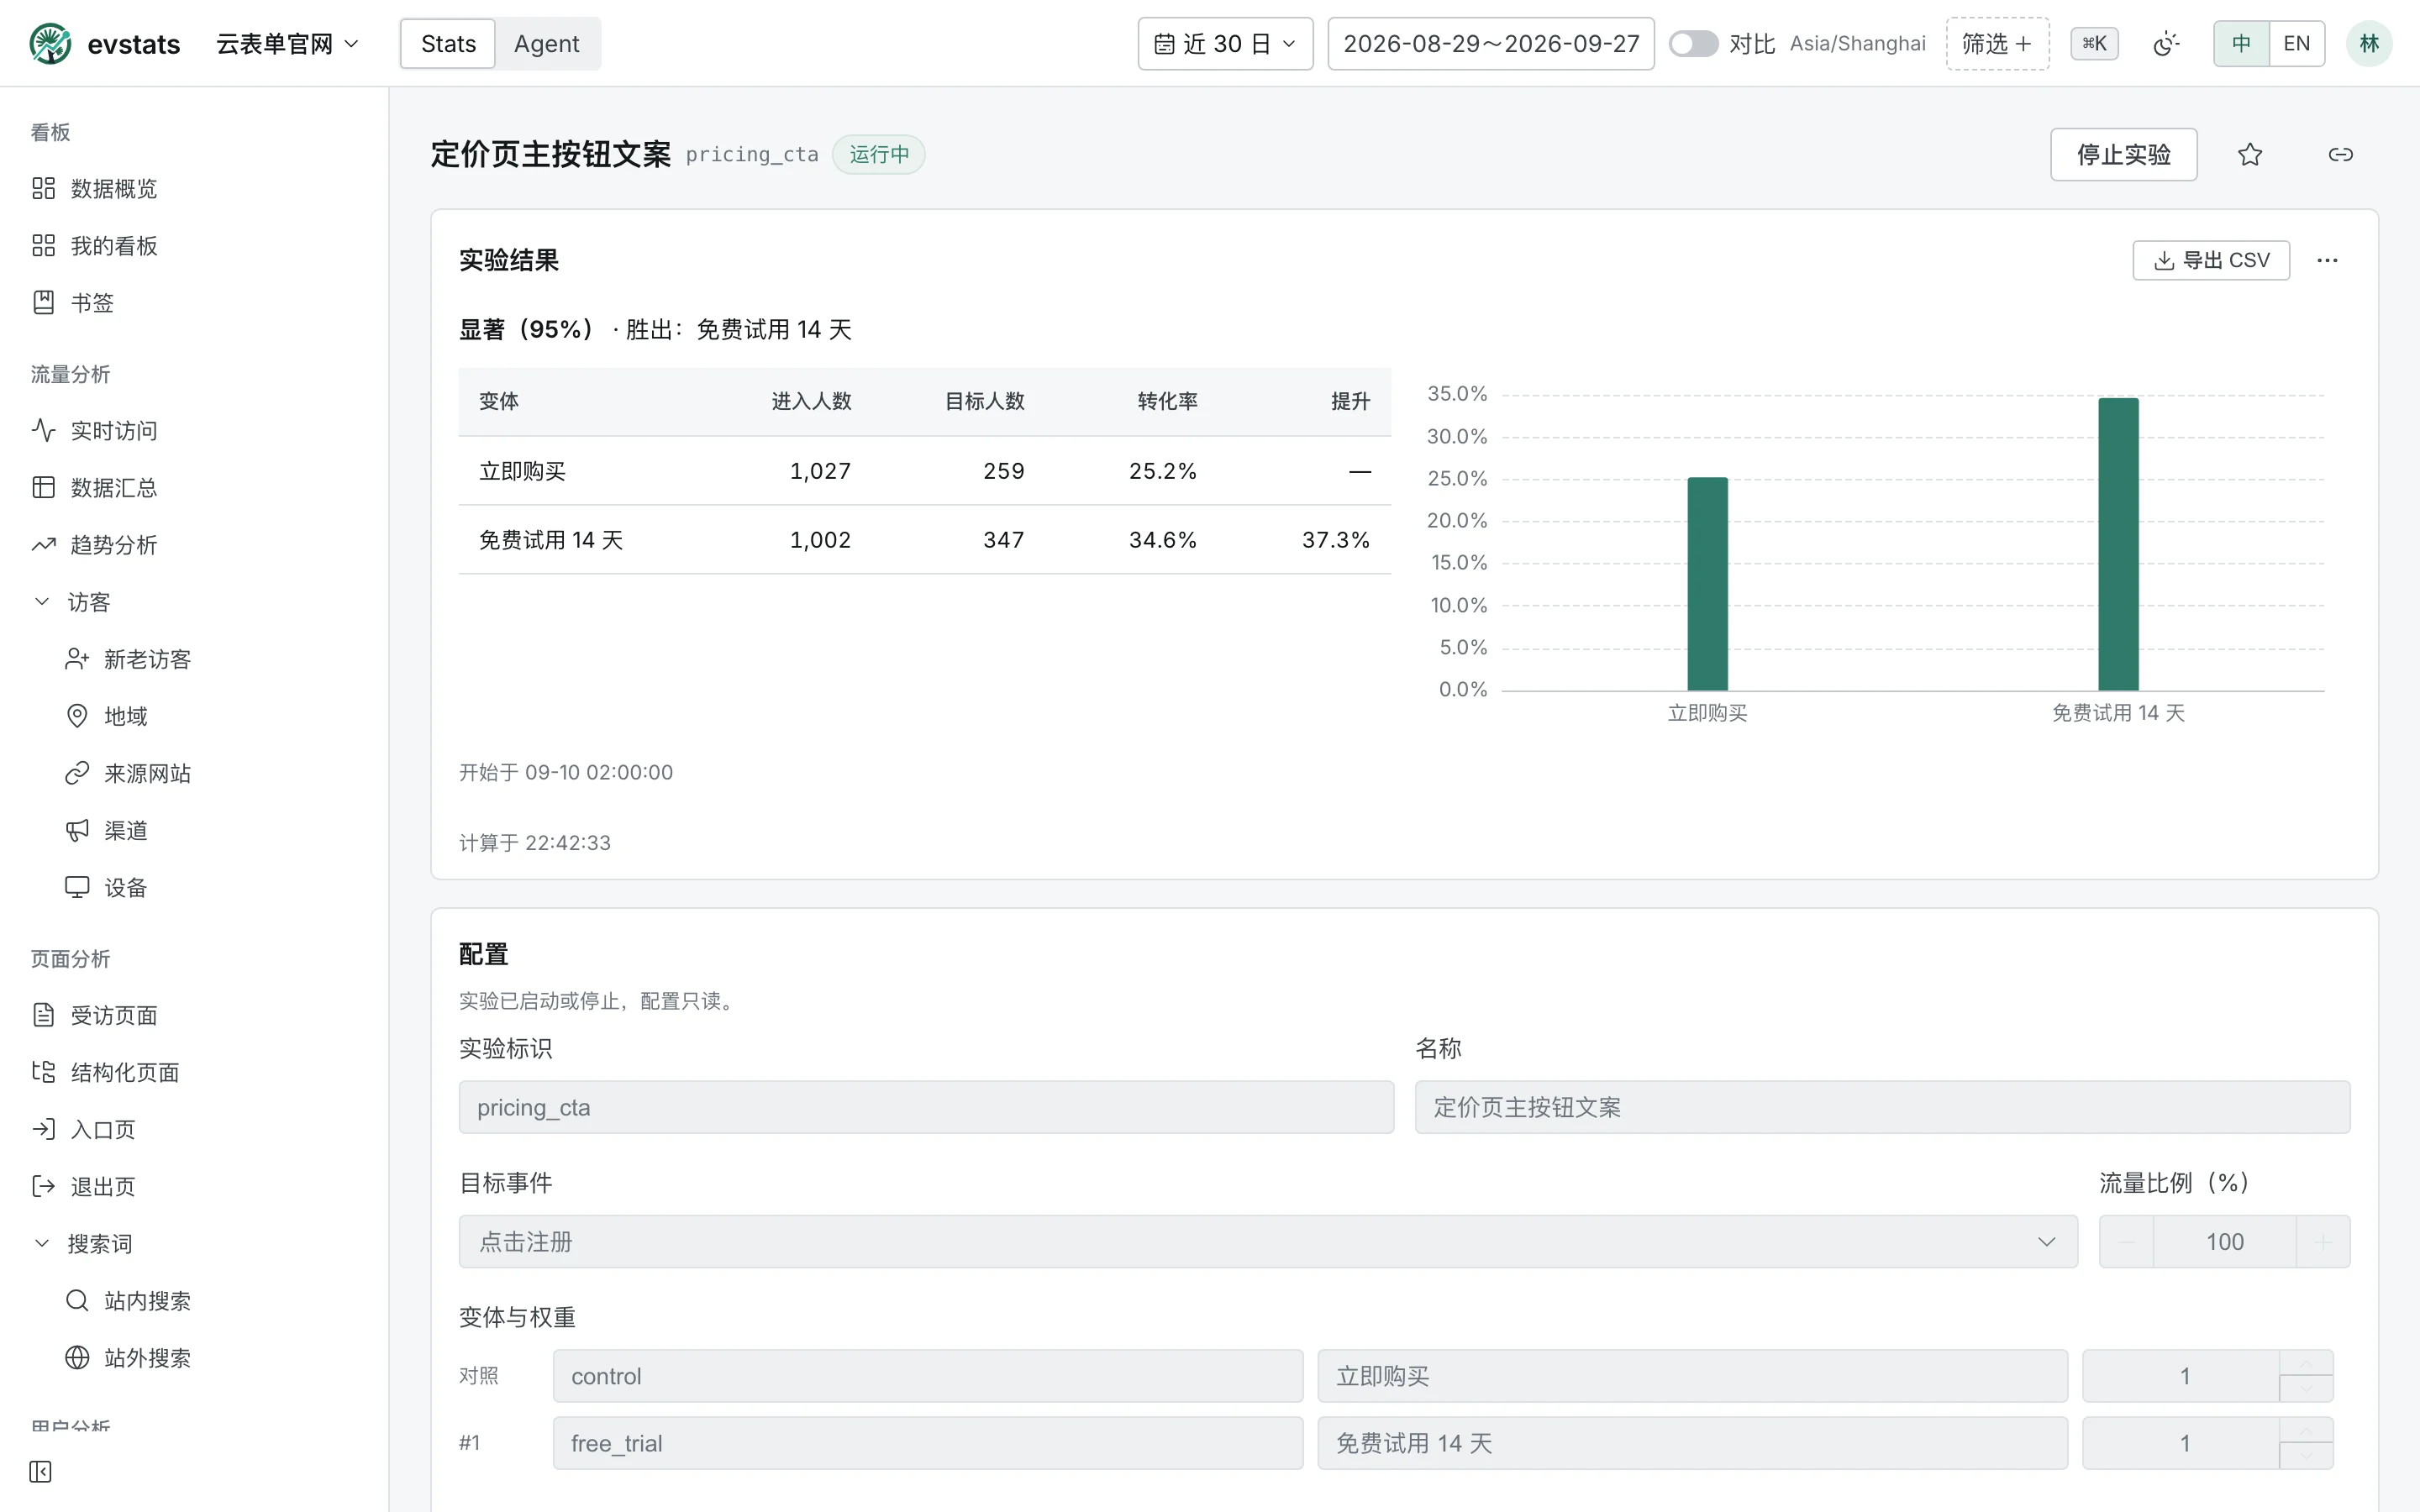Toggle the 对比 compare switch

coord(1693,44)
